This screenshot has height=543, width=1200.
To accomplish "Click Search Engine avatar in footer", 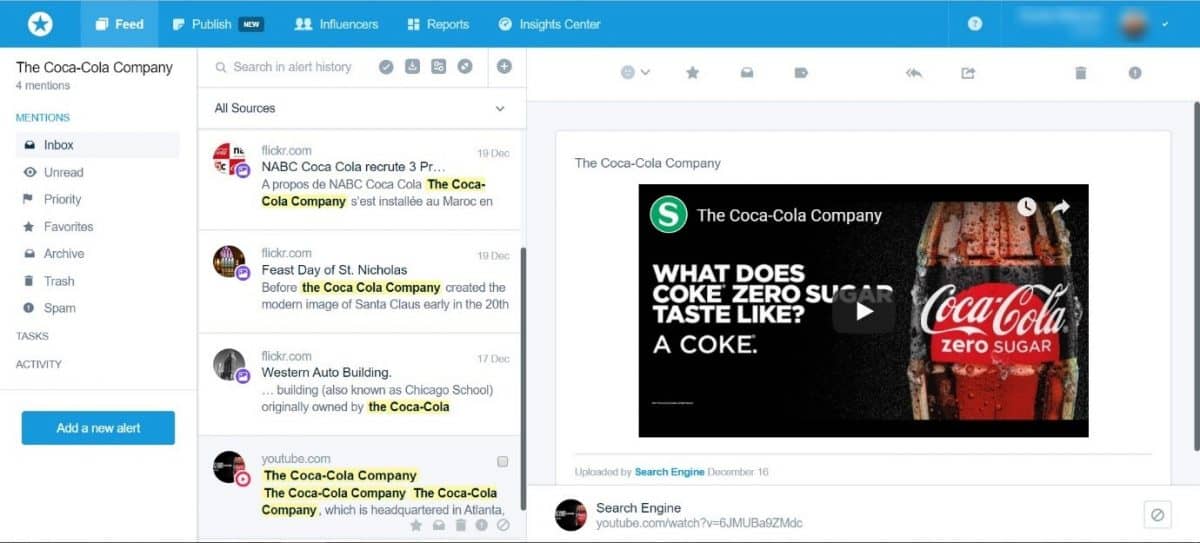I will pyautogui.click(x=570, y=514).
